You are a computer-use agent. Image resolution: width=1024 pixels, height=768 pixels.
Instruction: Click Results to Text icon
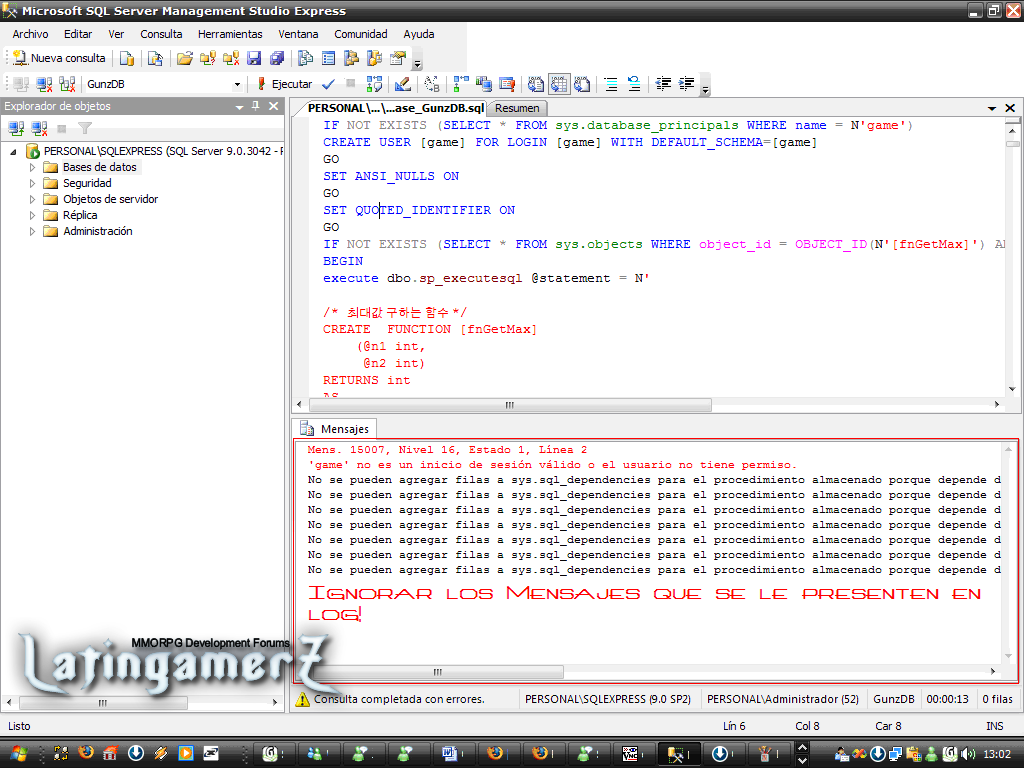[536, 84]
